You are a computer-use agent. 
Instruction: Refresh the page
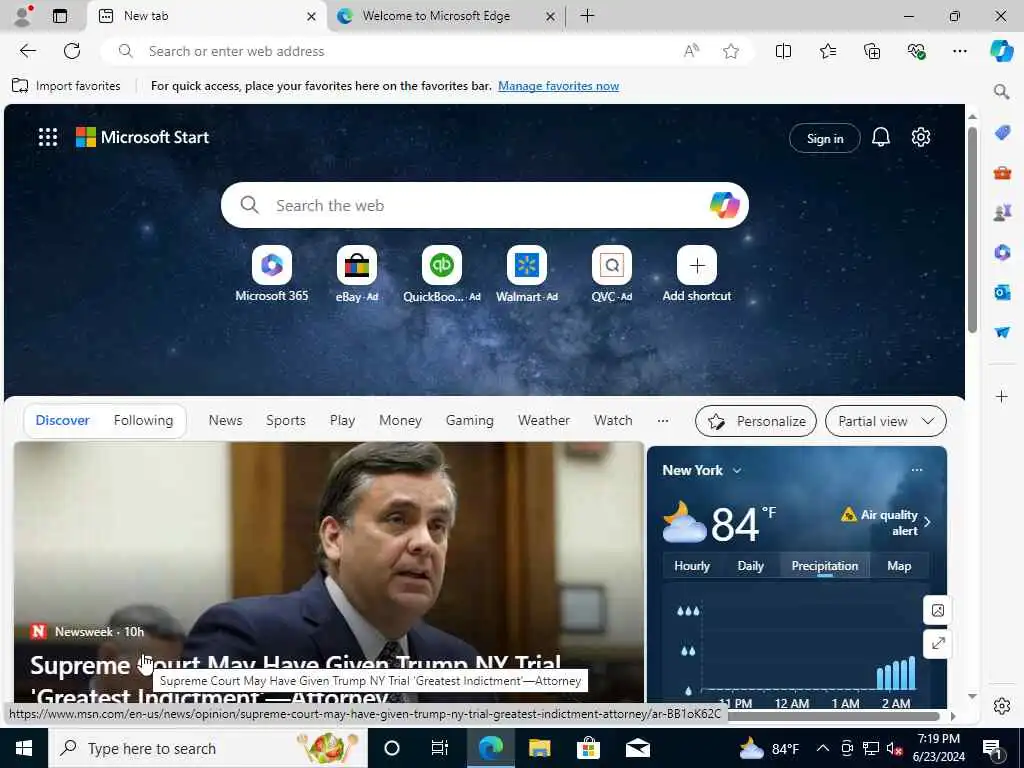tap(72, 51)
